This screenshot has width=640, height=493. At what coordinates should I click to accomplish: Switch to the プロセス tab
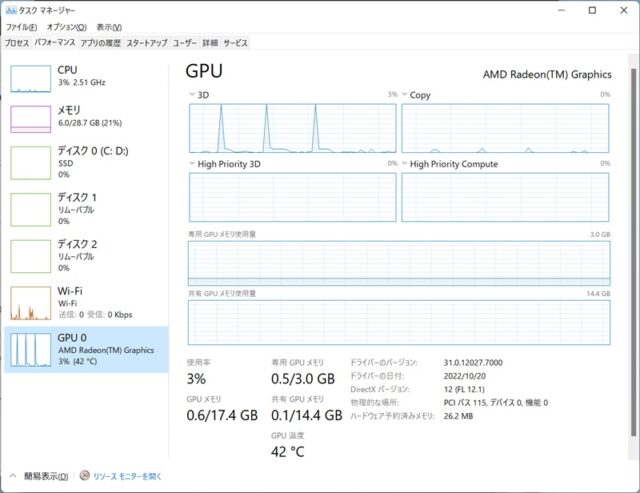tap(17, 43)
